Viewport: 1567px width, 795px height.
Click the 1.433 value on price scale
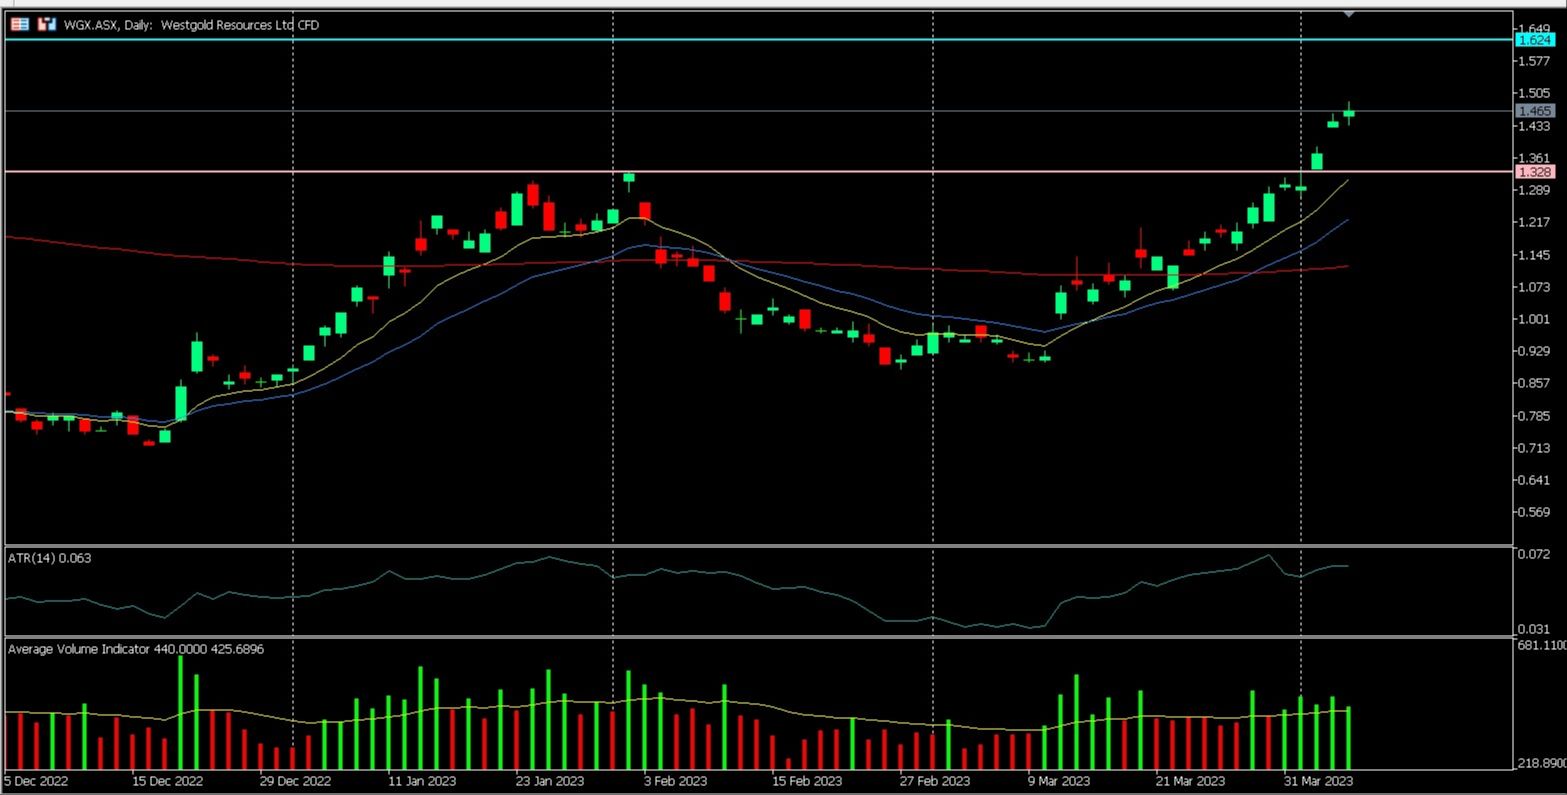point(1535,126)
